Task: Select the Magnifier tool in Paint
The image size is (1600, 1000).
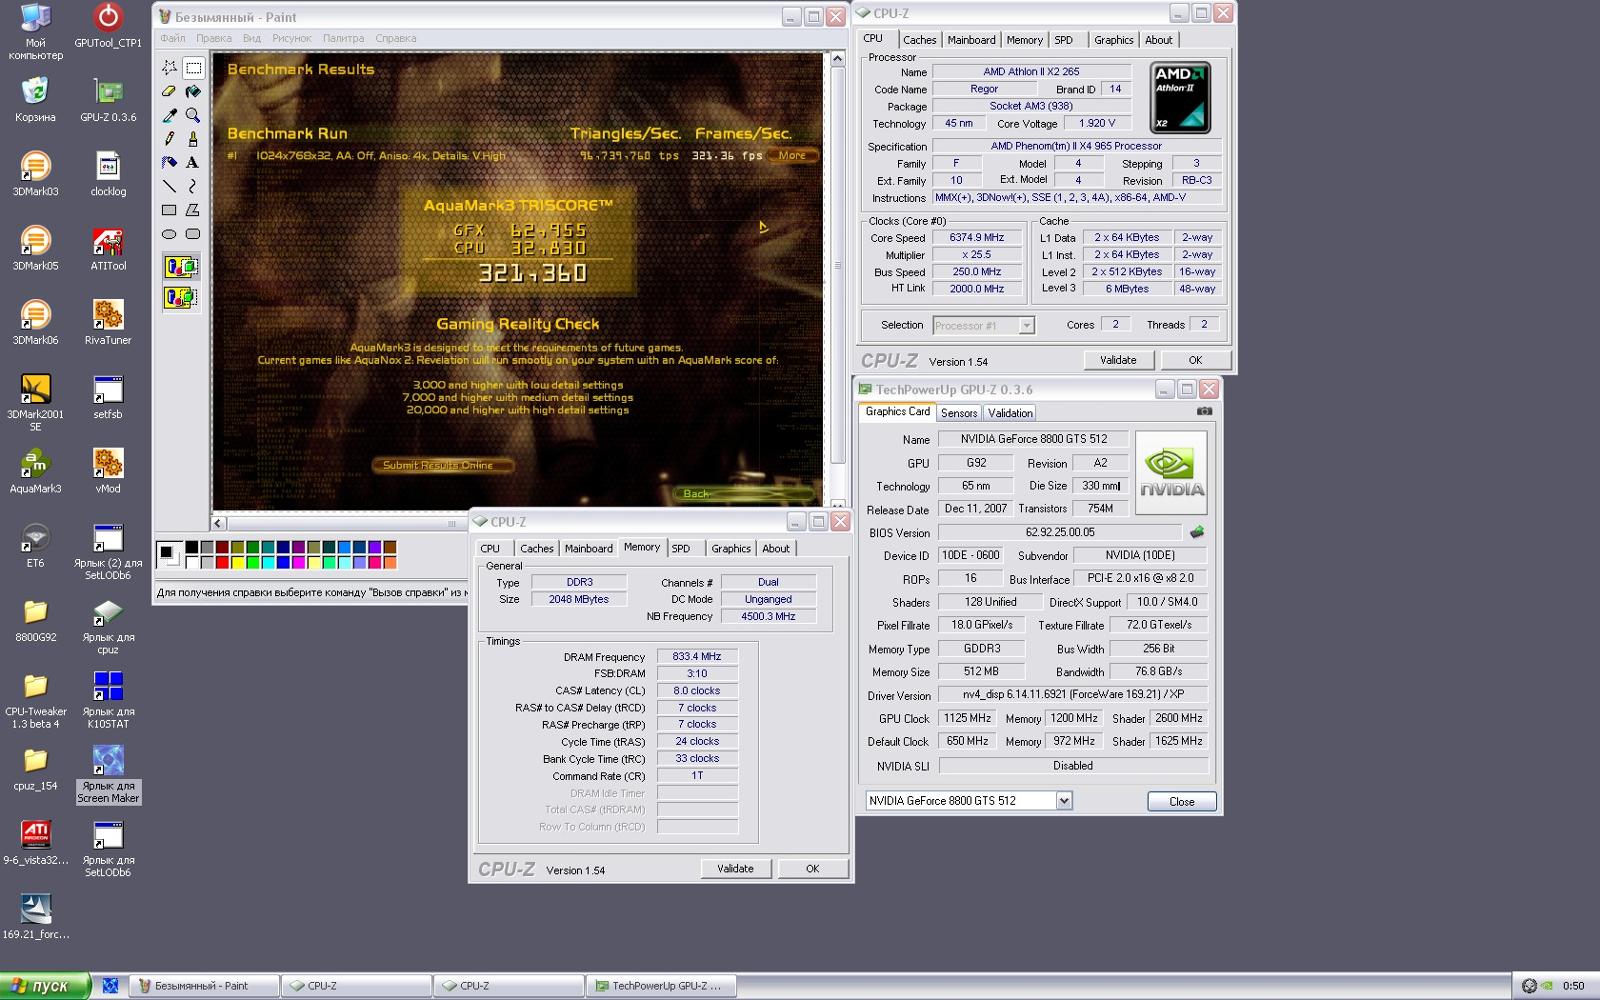Action: point(193,116)
